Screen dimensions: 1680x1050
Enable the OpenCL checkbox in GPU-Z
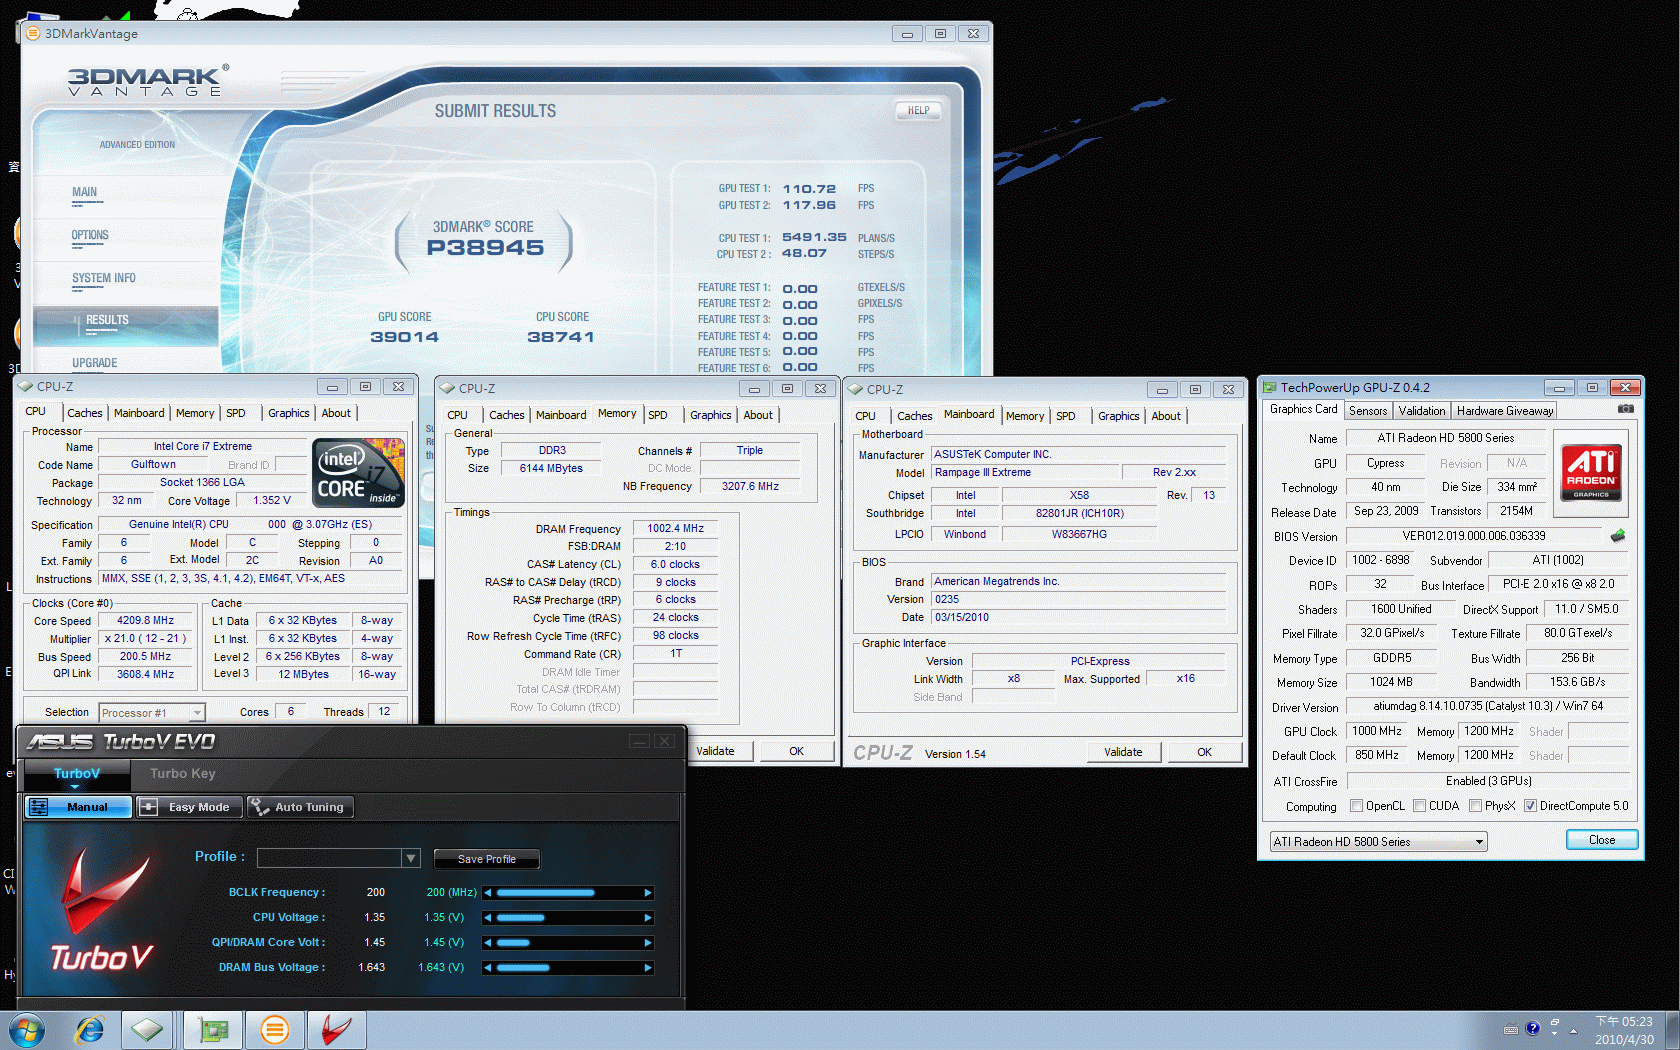click(x=1356, y=806)
